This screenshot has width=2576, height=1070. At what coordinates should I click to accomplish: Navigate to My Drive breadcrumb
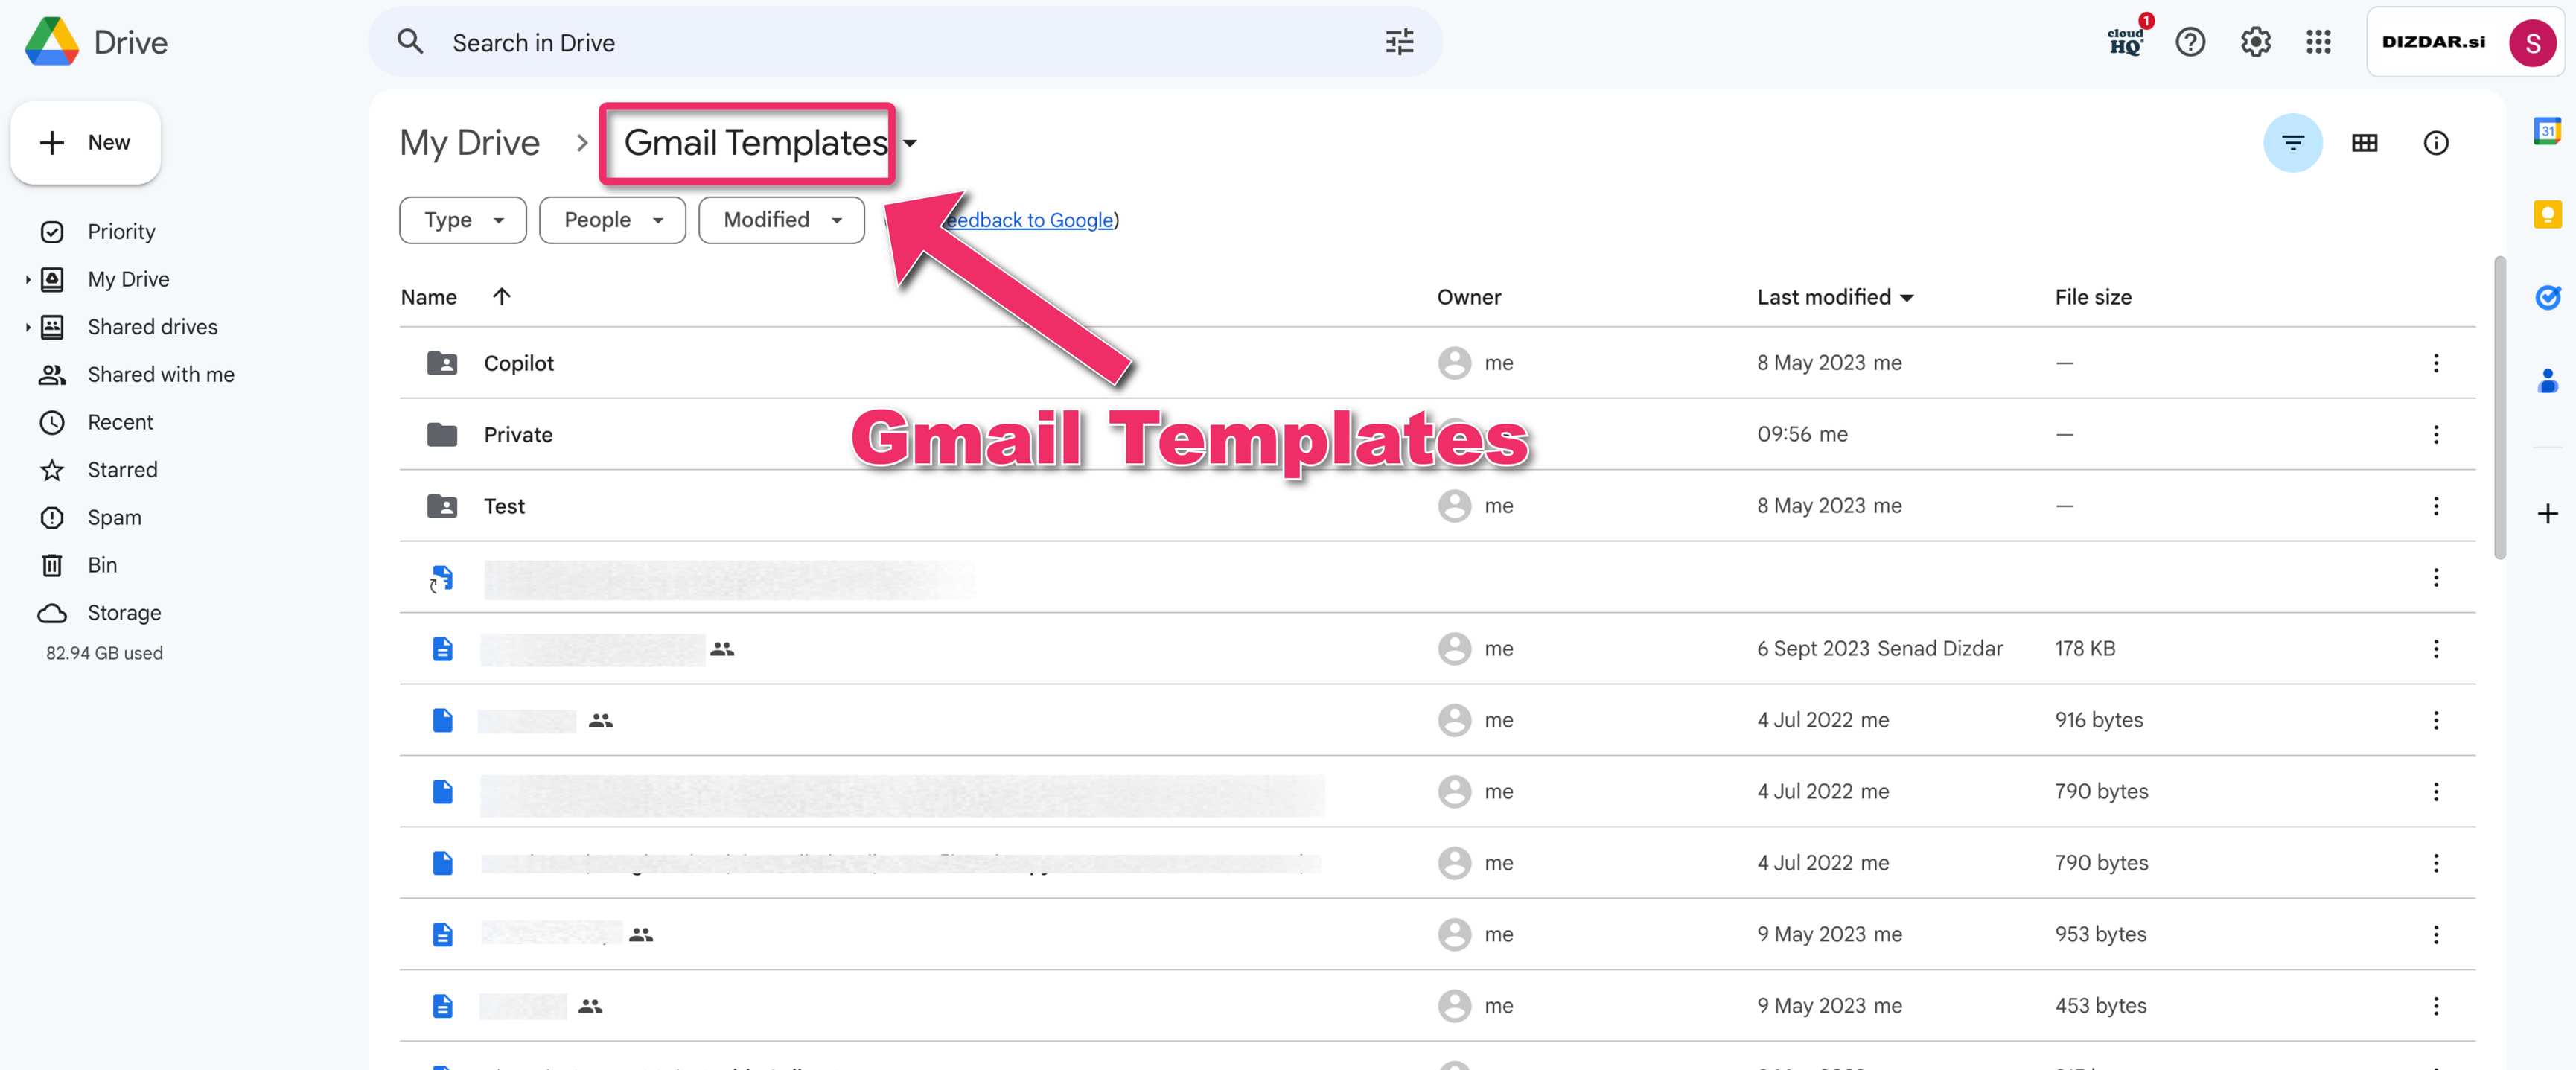pos(469,143)
